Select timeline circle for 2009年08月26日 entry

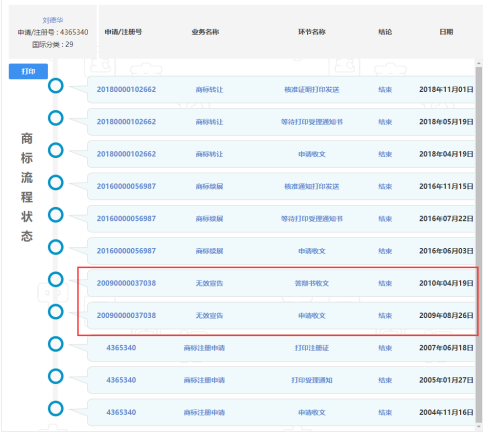pyautogui.click(x=56, y=312)
